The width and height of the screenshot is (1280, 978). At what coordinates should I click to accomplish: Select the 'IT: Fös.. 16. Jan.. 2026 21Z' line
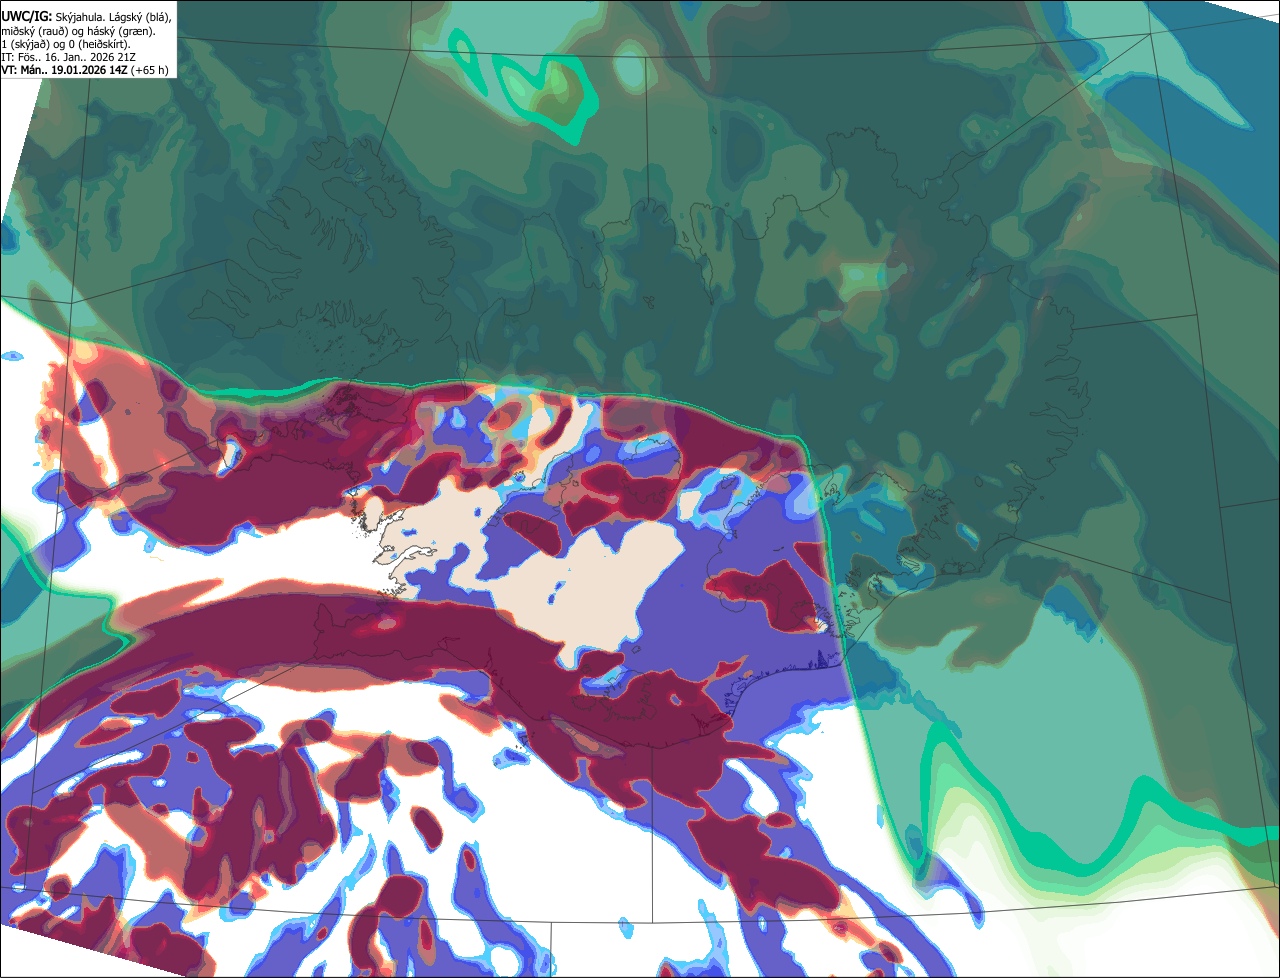(x=69, y=57)
